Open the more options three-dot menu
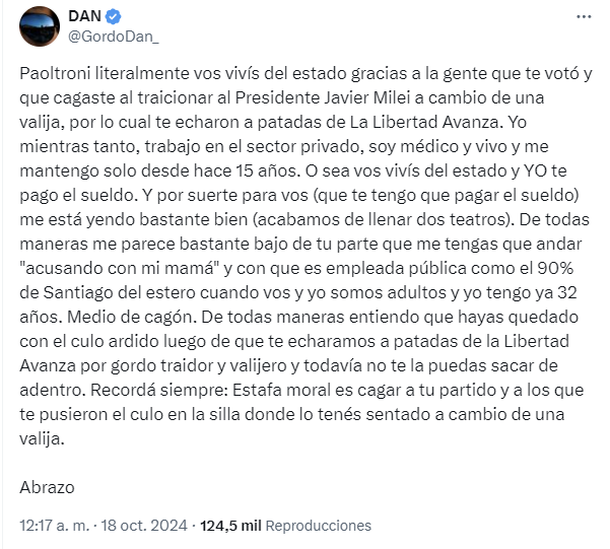 click(x=583, y=19)
